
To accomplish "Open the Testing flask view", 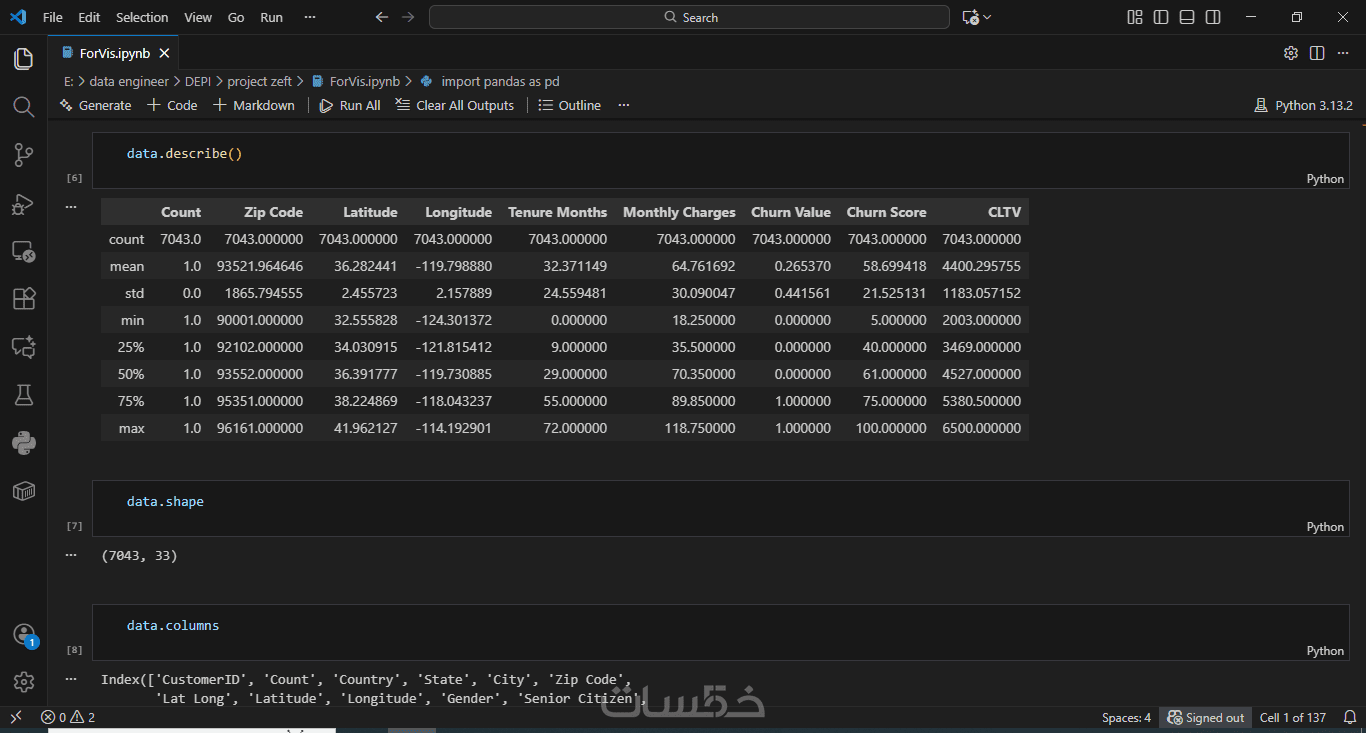I will point(23,395).
